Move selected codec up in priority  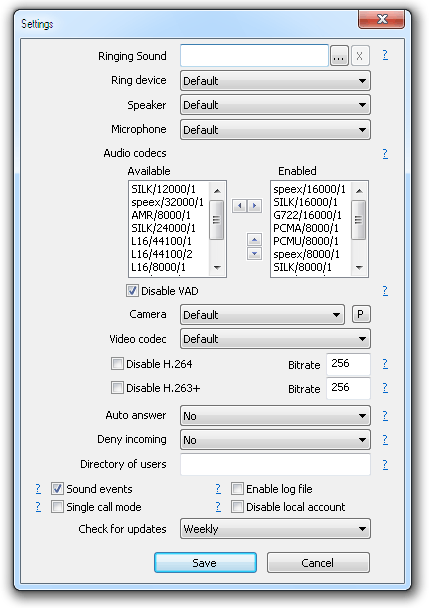point(254,240)
